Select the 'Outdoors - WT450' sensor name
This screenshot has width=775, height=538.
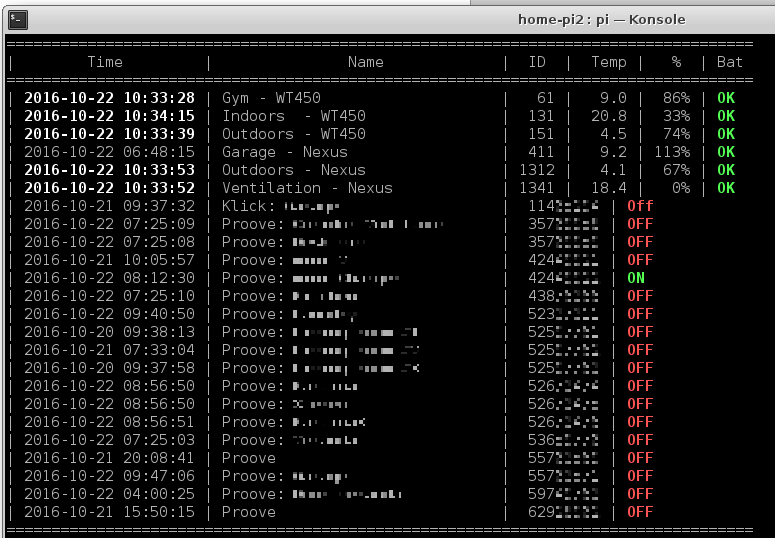(x=294, y=134)
